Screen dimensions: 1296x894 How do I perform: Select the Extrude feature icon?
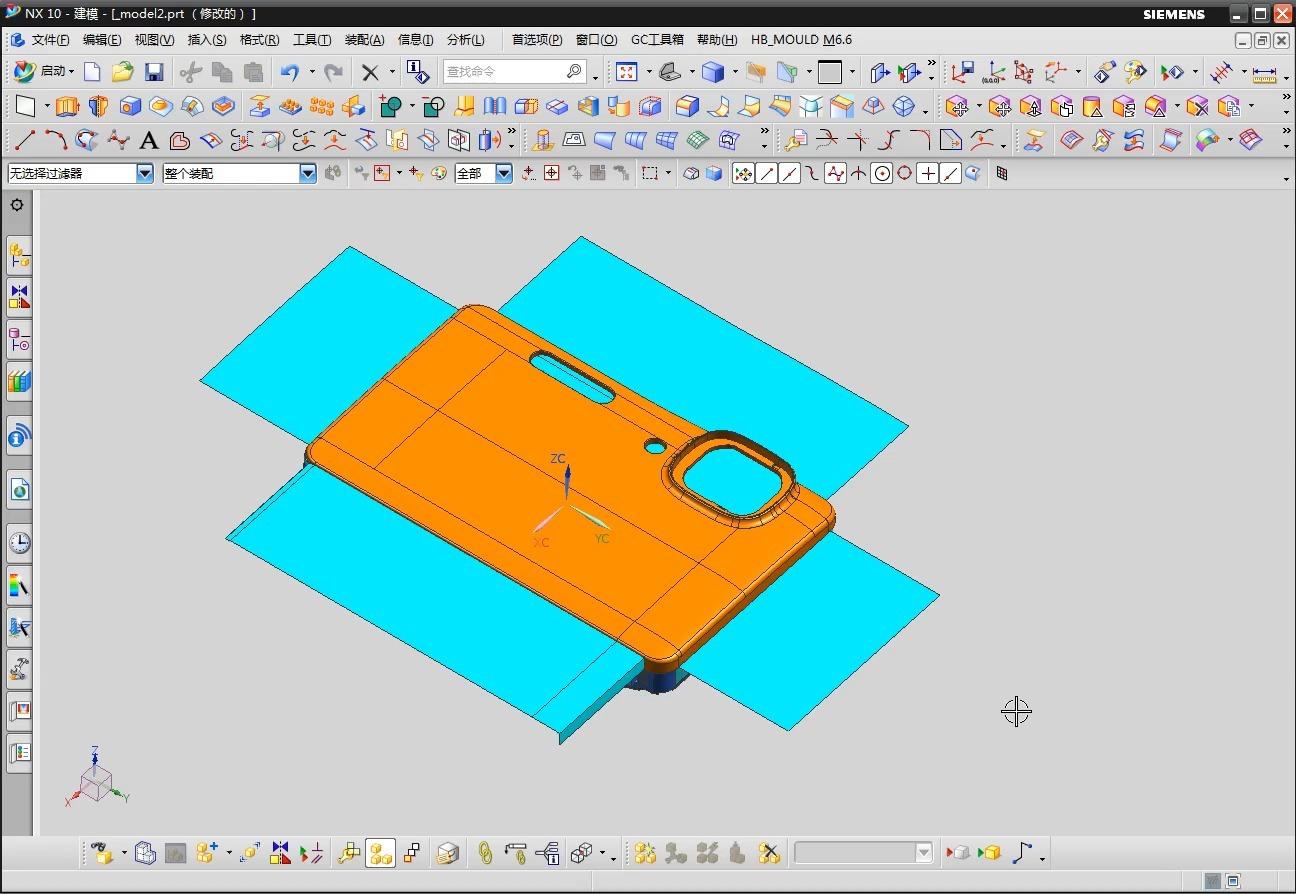click(x=67, y=107)
